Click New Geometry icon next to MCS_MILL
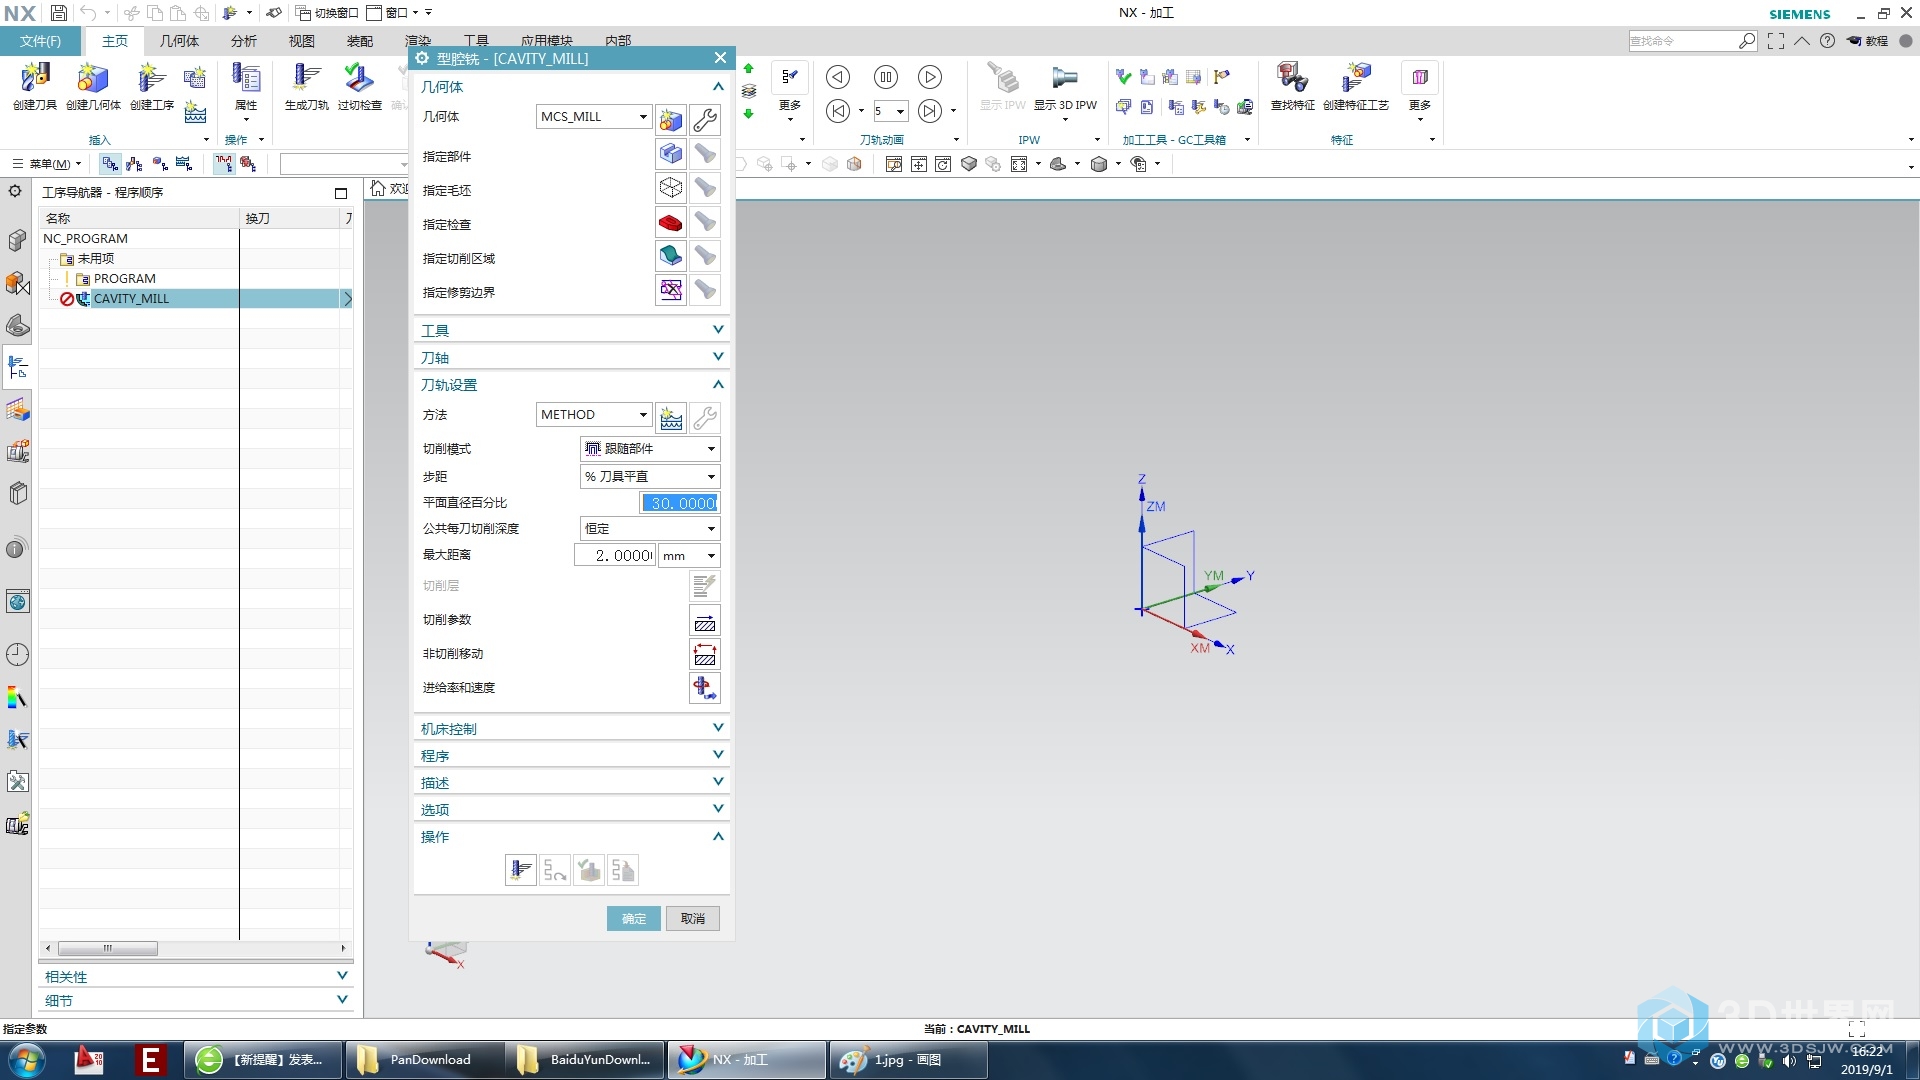Image resolution: width=1920 pixels, height=1080 pixels. pyautogui.click(x=671, y=120)
